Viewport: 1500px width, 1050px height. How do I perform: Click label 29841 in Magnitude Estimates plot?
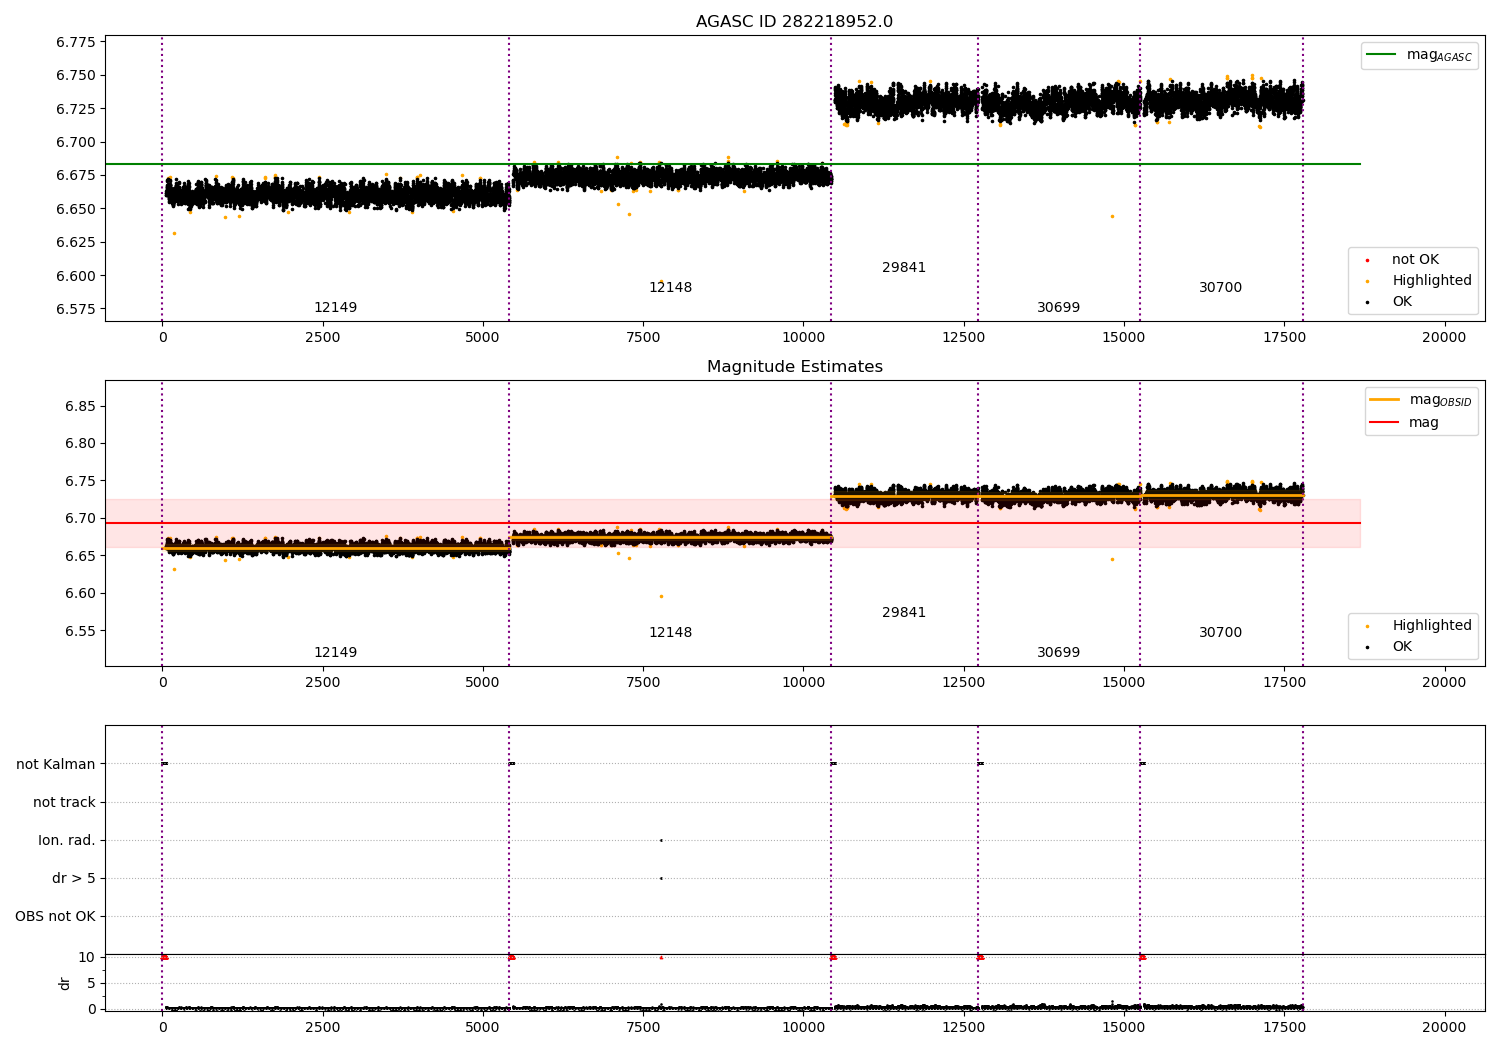coord(904,613)
